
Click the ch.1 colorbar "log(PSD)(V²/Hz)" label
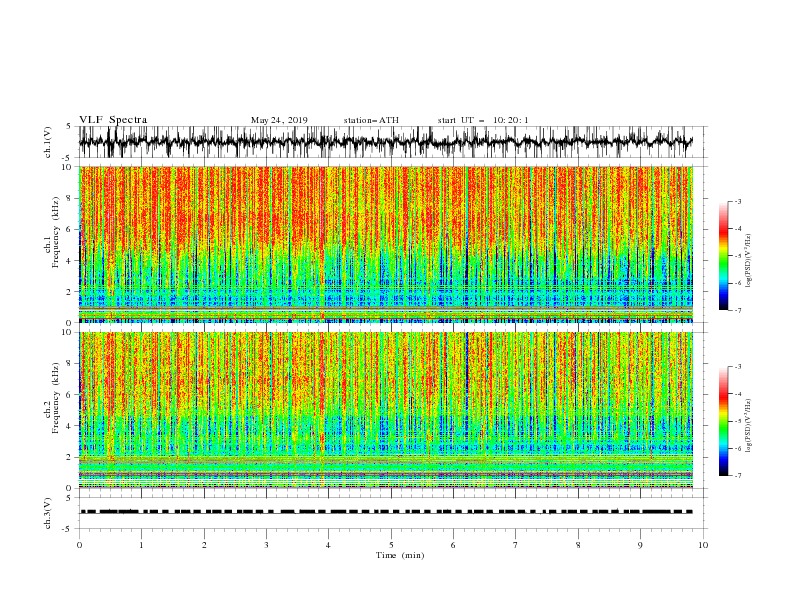pyautogui.click(x=748, y=261)
